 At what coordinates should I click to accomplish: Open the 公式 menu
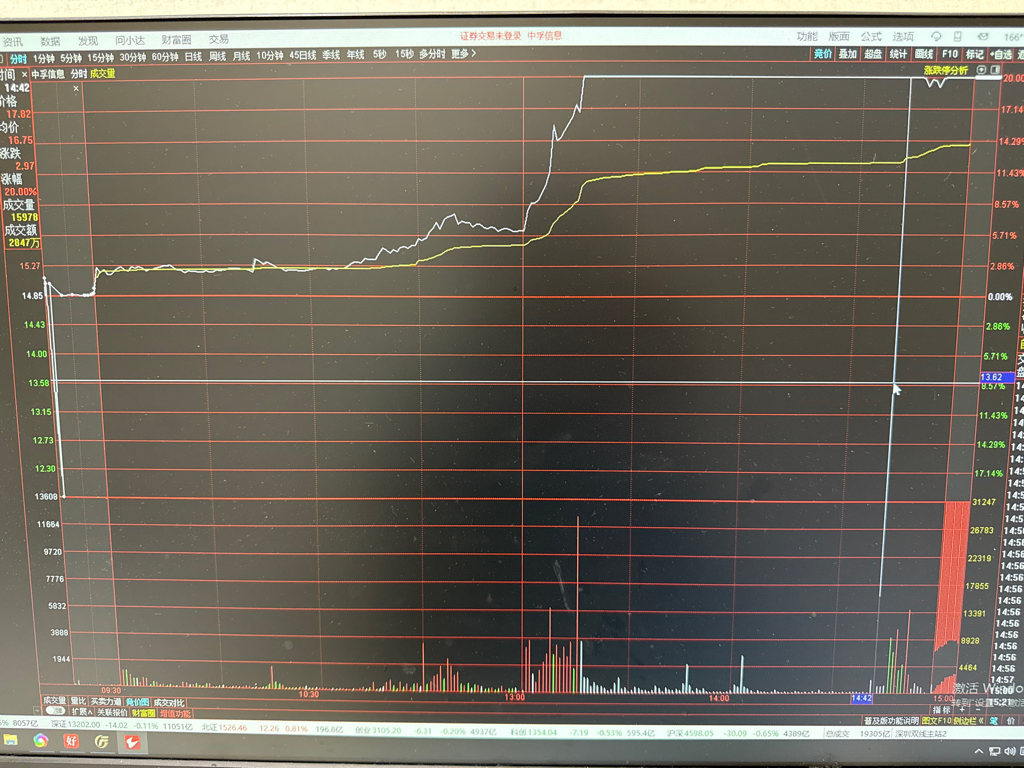coord(871,37)
